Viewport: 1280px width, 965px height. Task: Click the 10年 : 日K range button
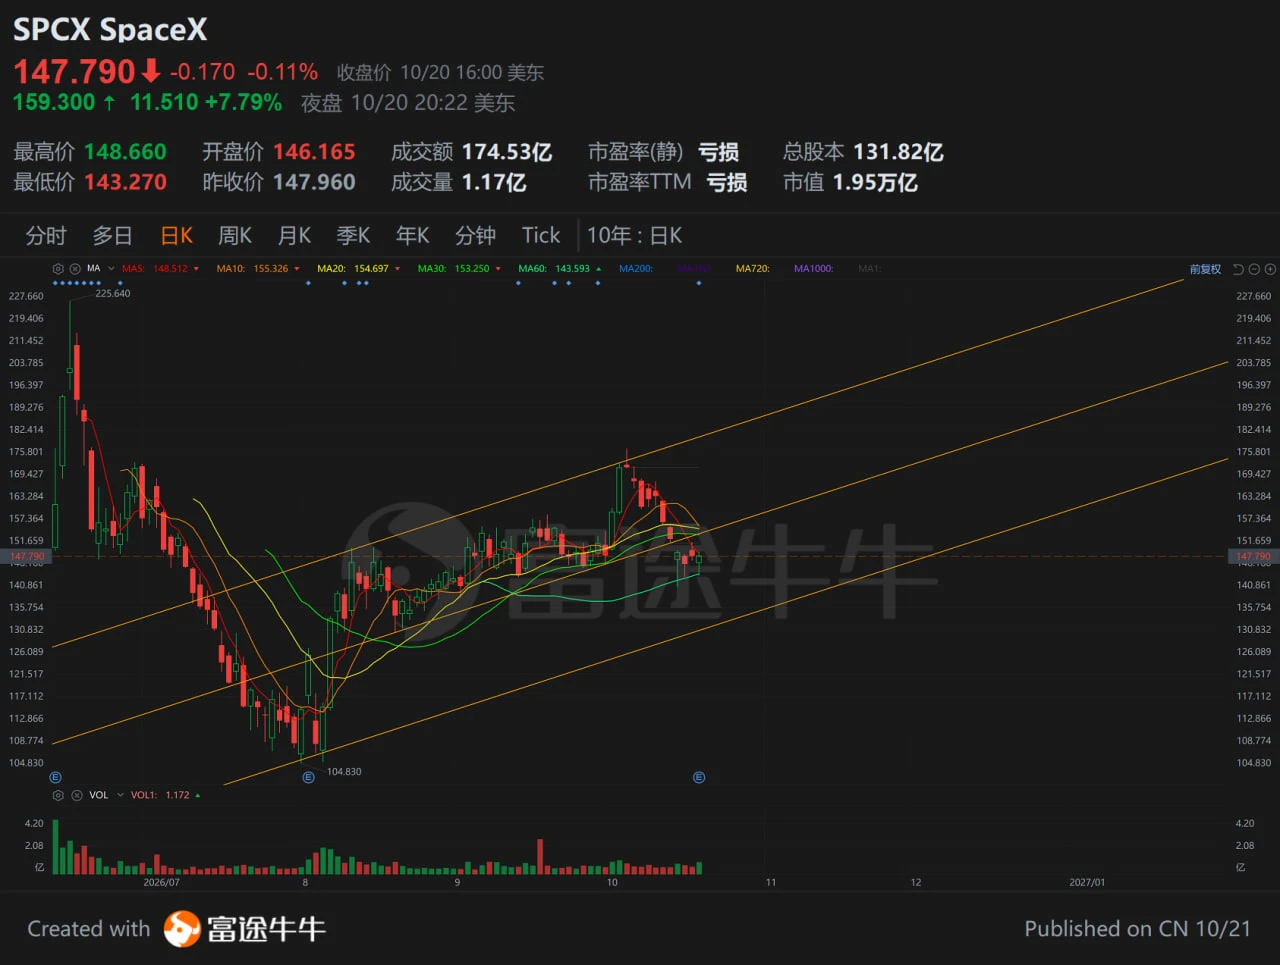pyautogui.click(x=635, y=236)
